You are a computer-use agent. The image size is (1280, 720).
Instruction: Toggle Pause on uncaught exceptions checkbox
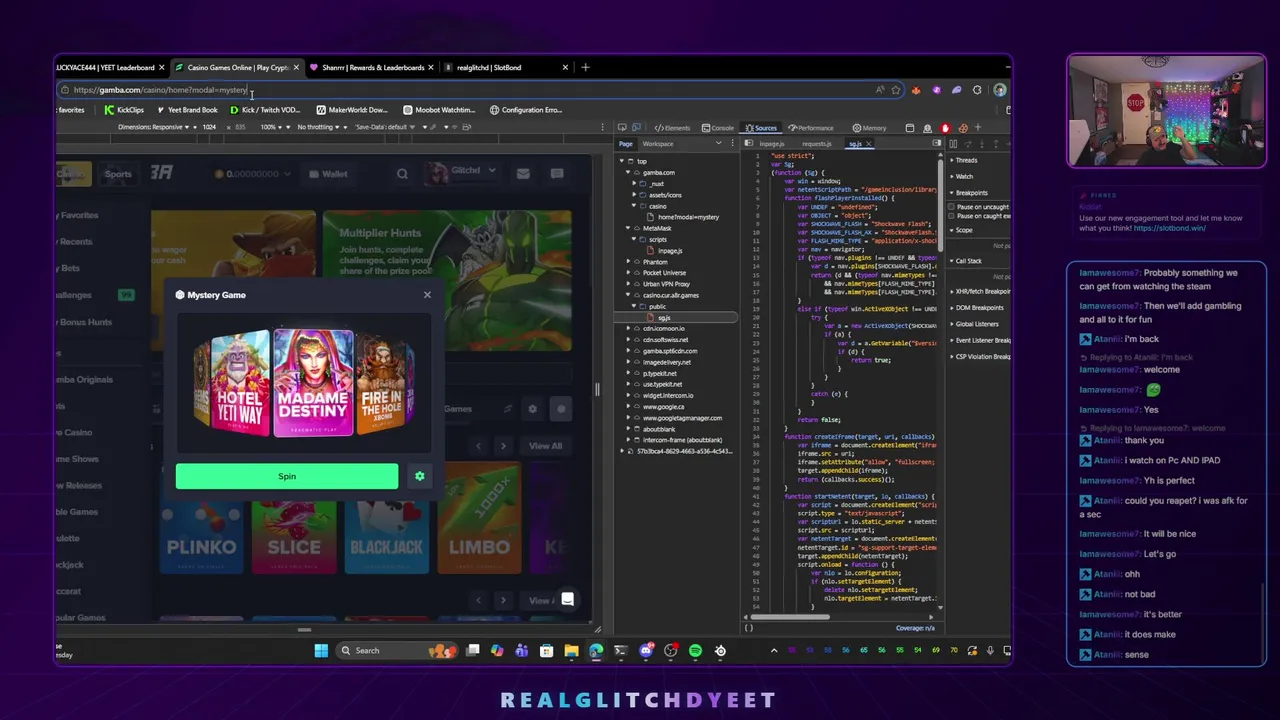point(951,207)
